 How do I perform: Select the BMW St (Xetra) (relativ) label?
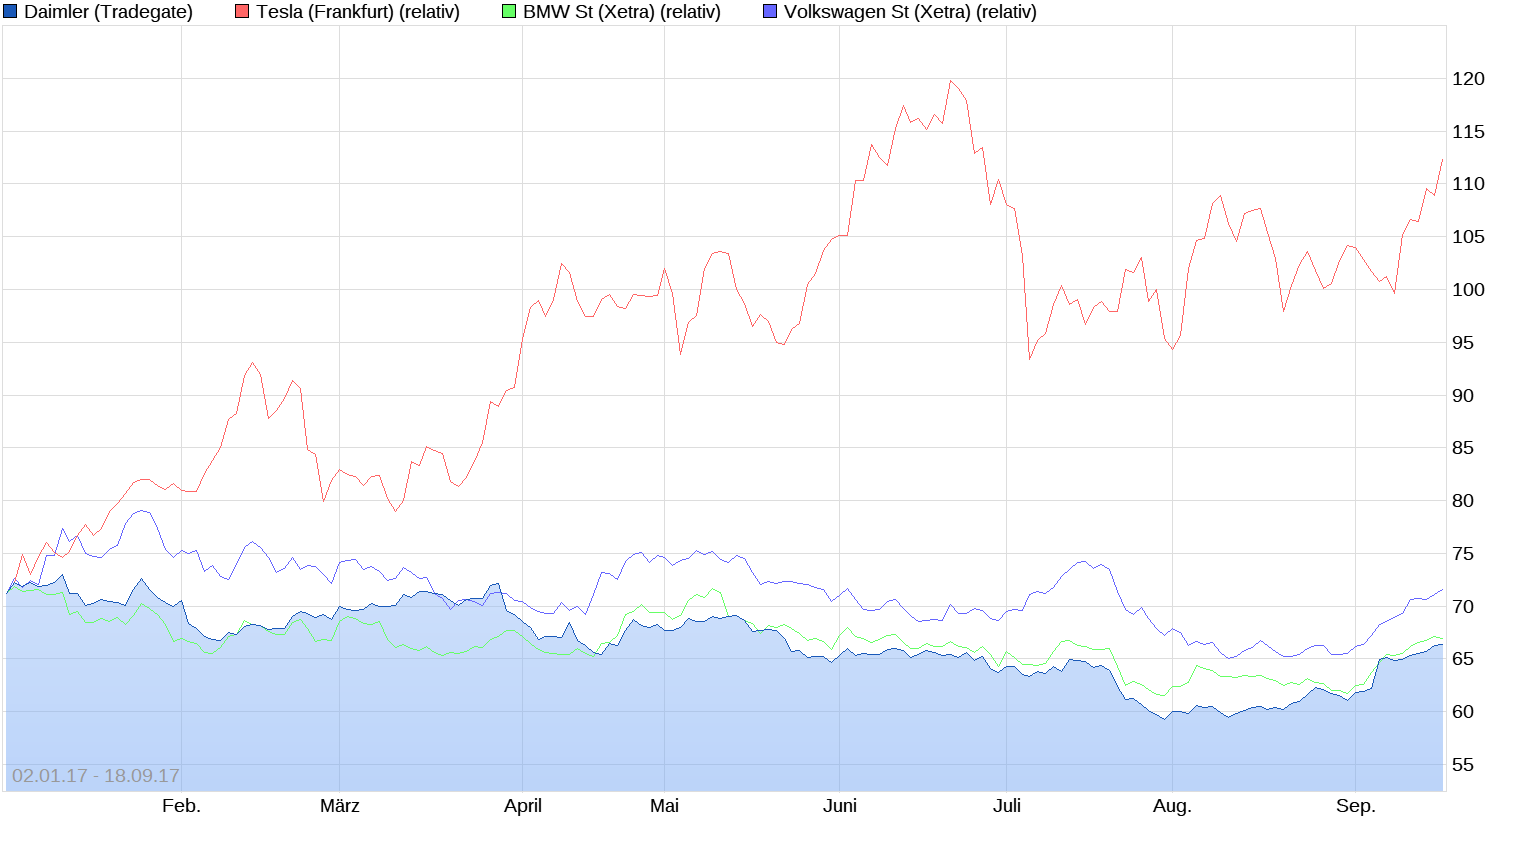click(x=622, y=12)
